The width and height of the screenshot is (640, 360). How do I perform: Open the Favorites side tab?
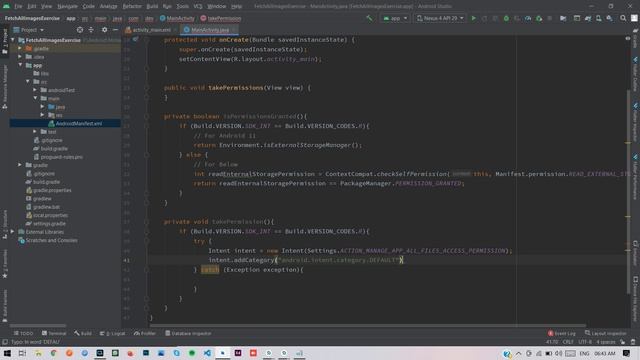[5, 264]
